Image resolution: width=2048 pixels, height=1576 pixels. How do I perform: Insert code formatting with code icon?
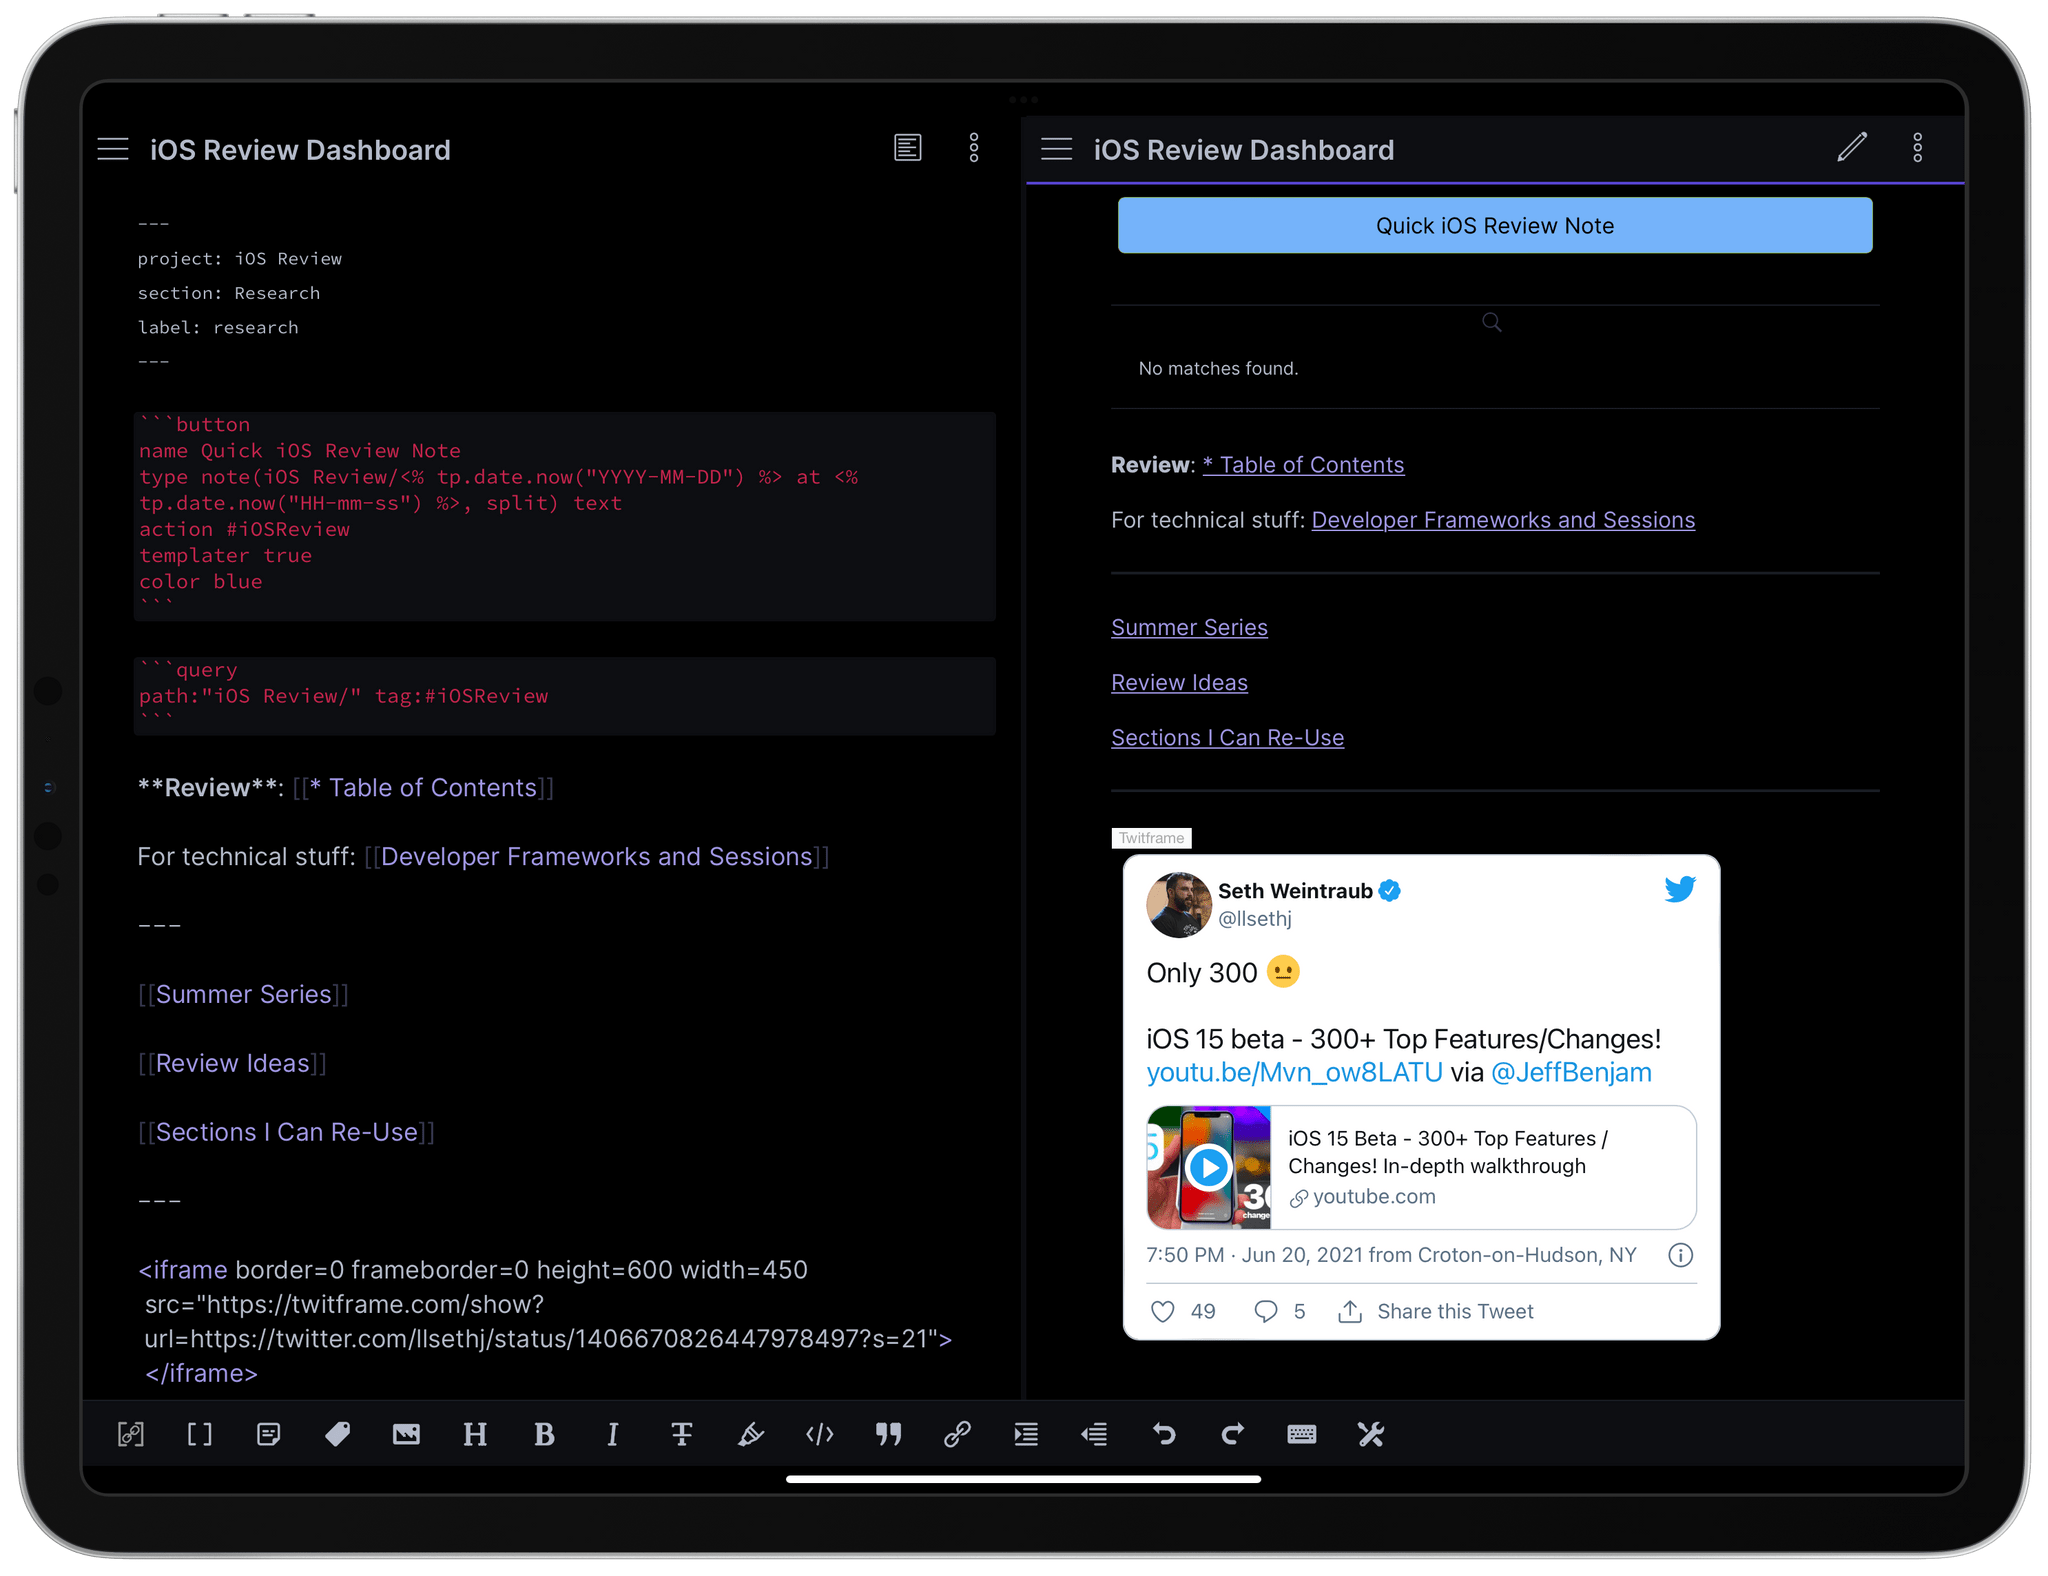(820, 1434)
